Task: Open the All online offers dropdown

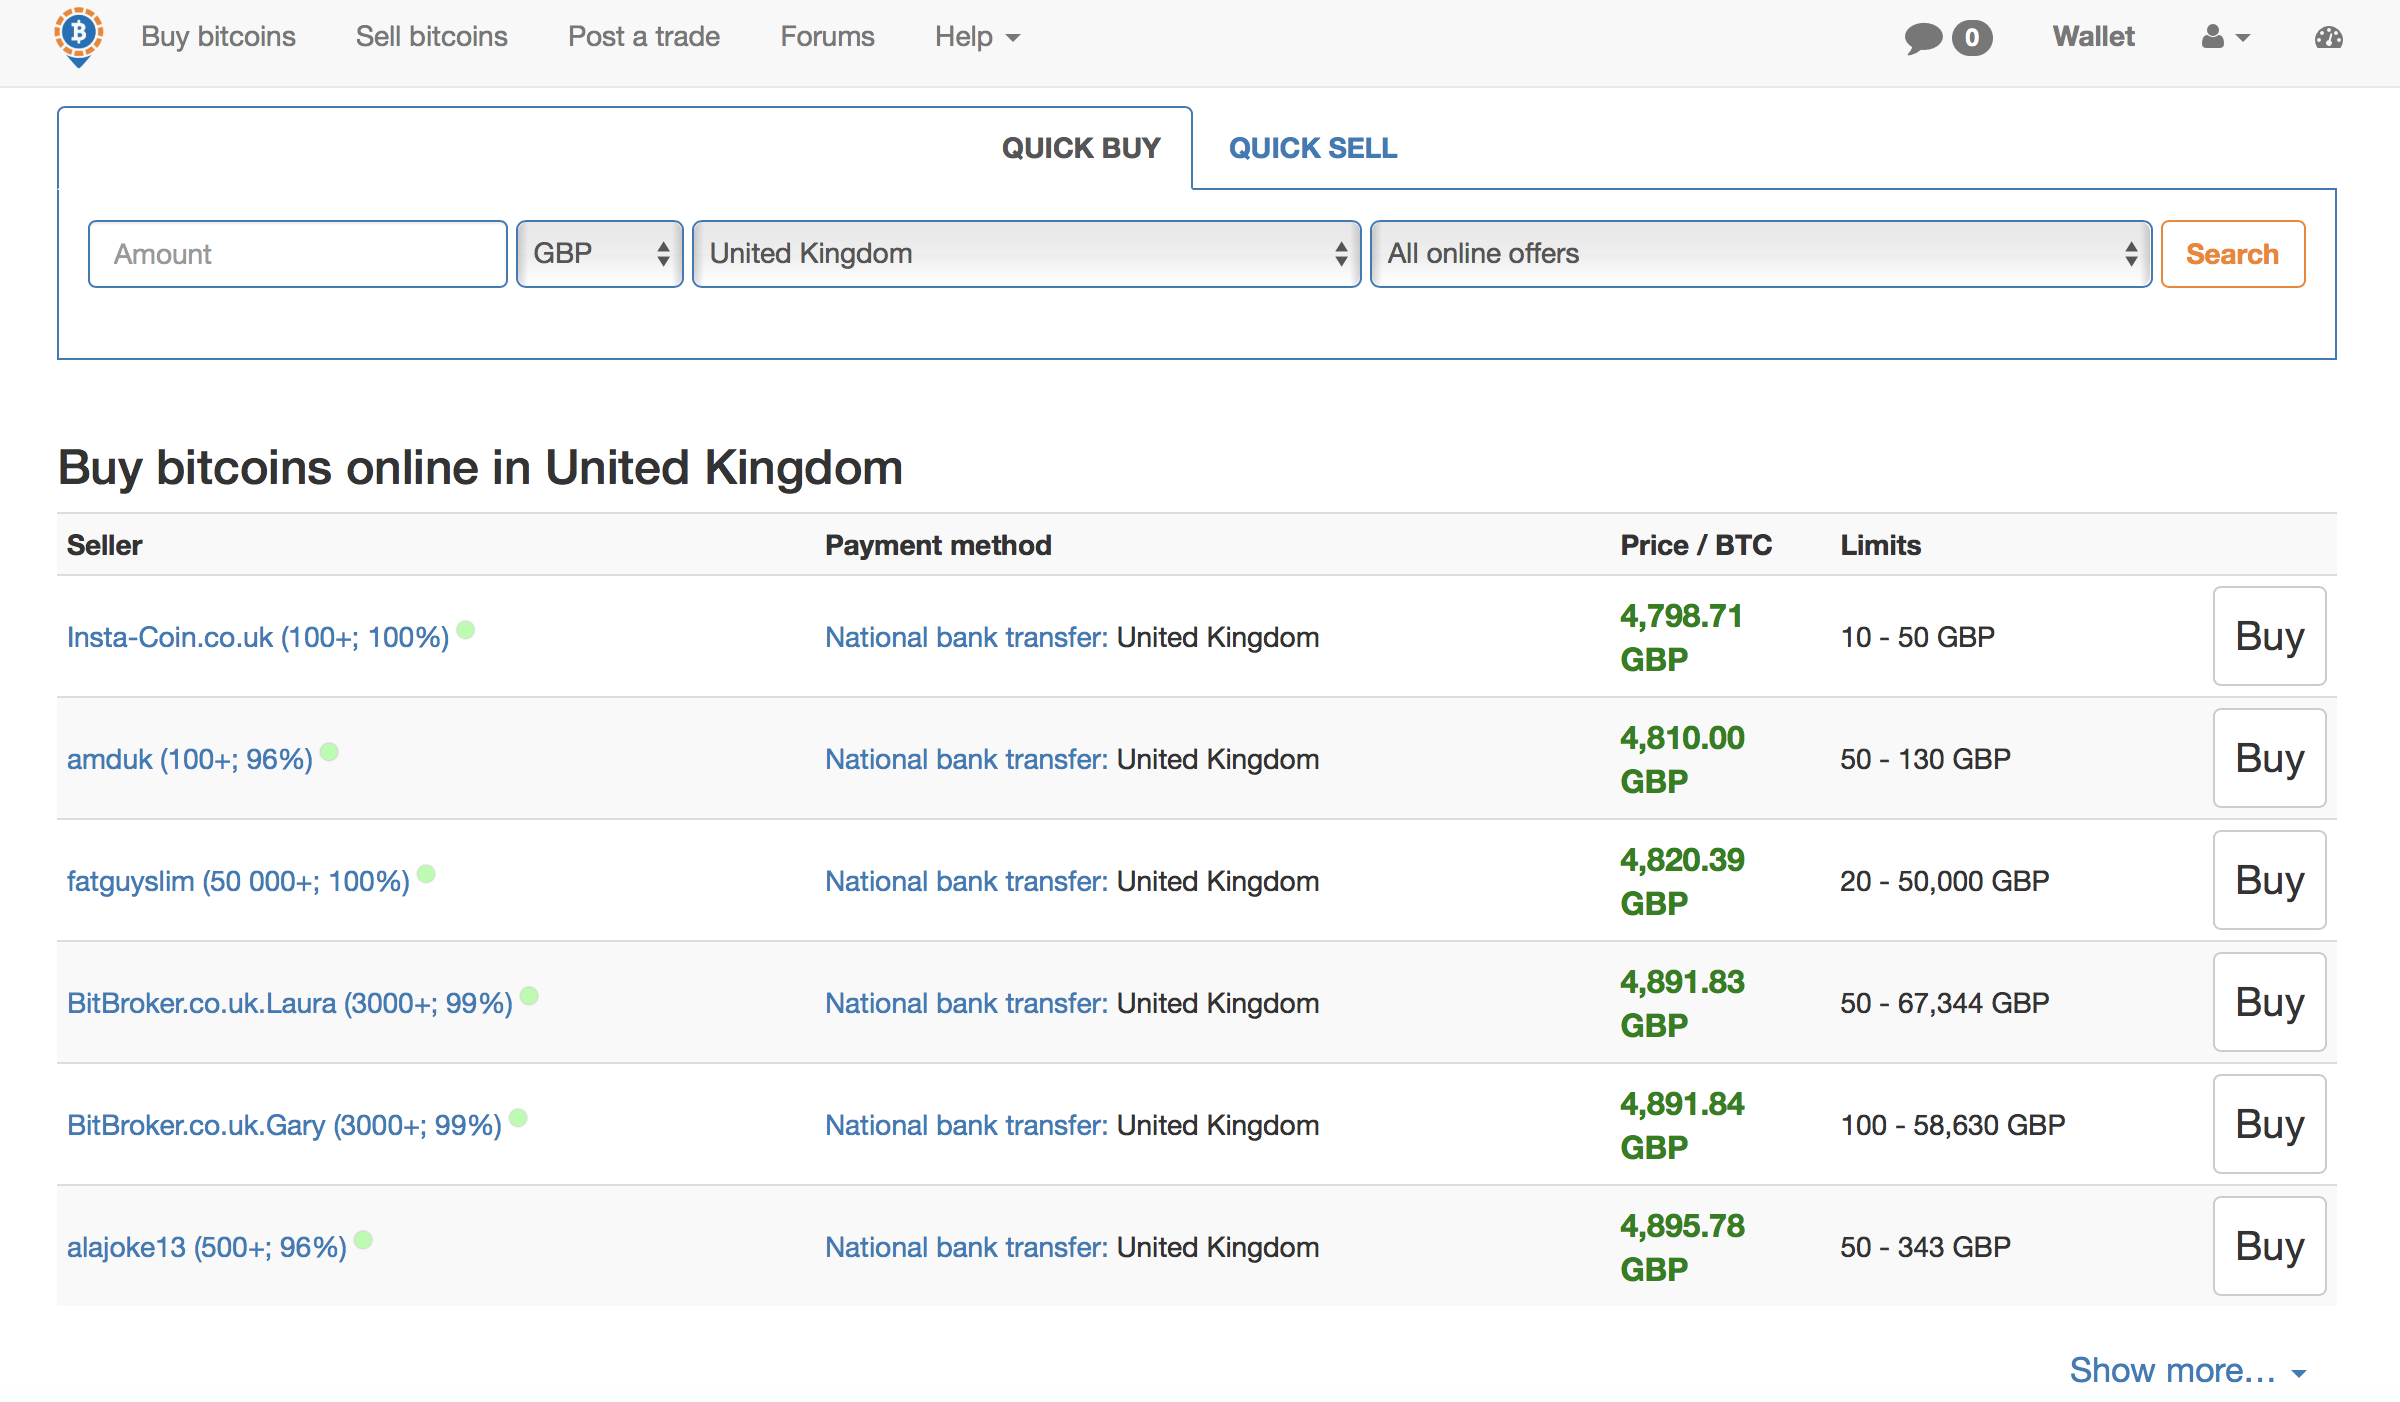Action: tap(1760, 254)
